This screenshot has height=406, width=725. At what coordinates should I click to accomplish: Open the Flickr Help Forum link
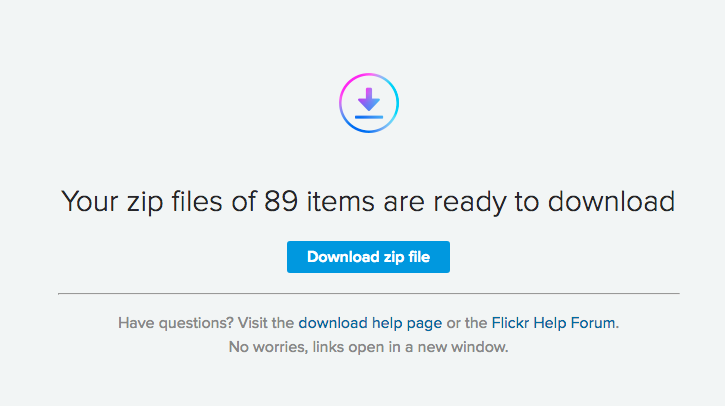coord(553,323)
